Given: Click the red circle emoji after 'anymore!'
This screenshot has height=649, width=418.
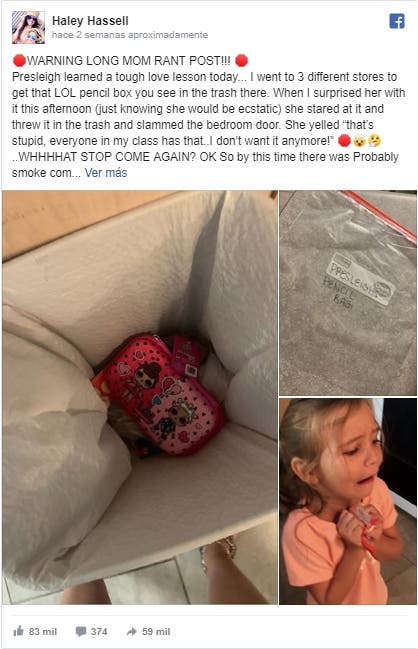Looking at the screenshot, I should coord(344,141).
